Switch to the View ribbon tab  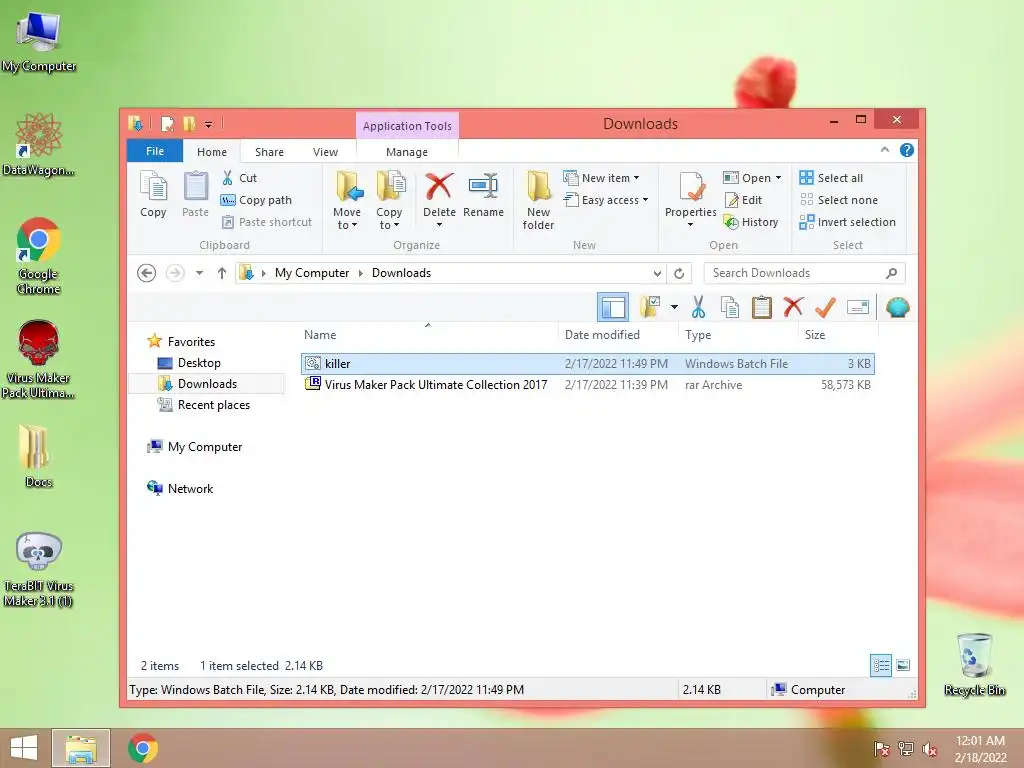(x=325, y=152)
